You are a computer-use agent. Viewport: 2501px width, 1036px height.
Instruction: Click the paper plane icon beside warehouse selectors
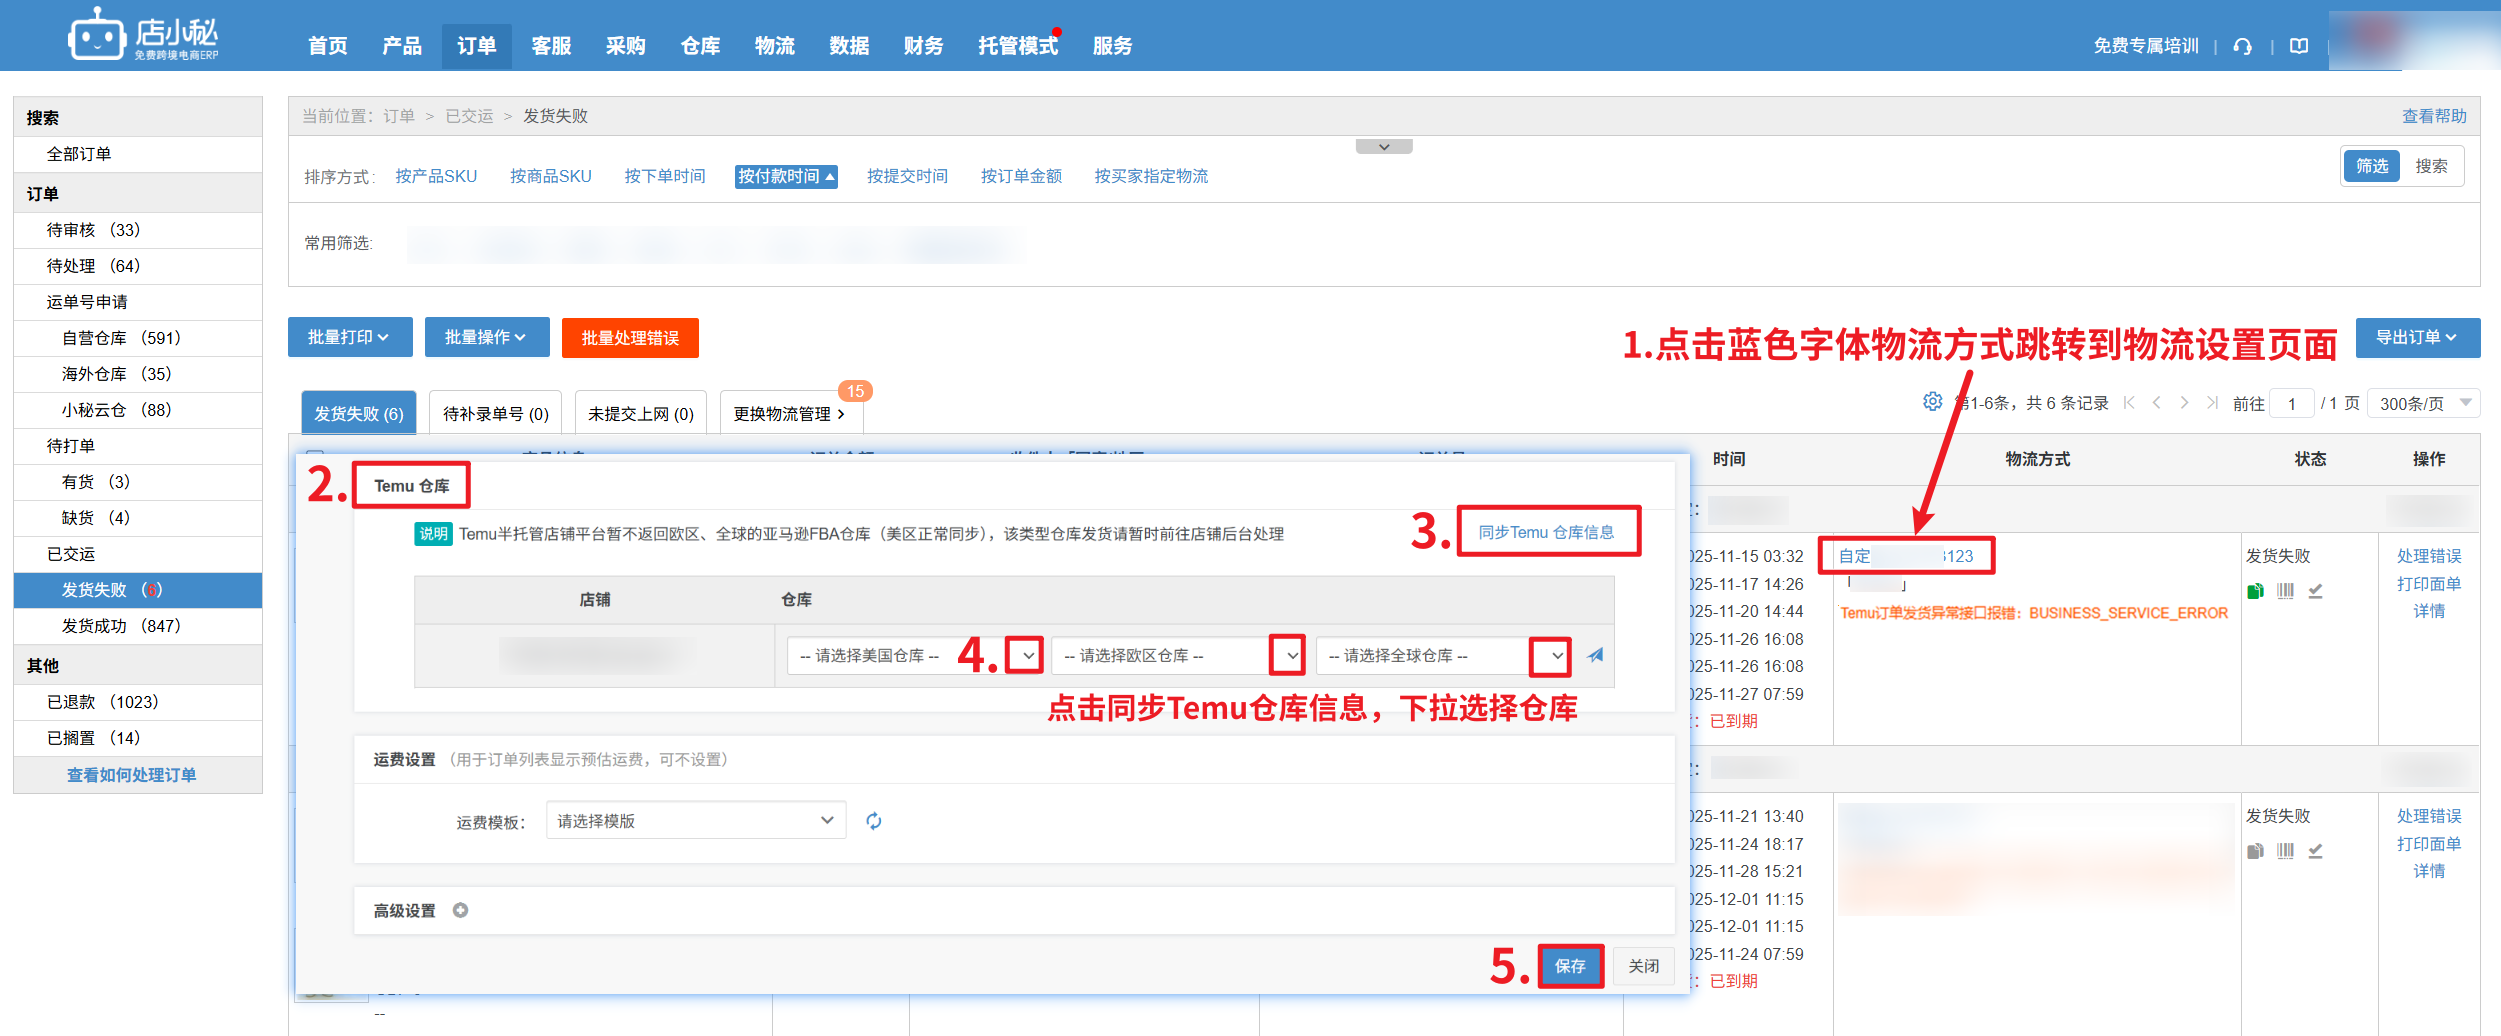click(1595, 656)
